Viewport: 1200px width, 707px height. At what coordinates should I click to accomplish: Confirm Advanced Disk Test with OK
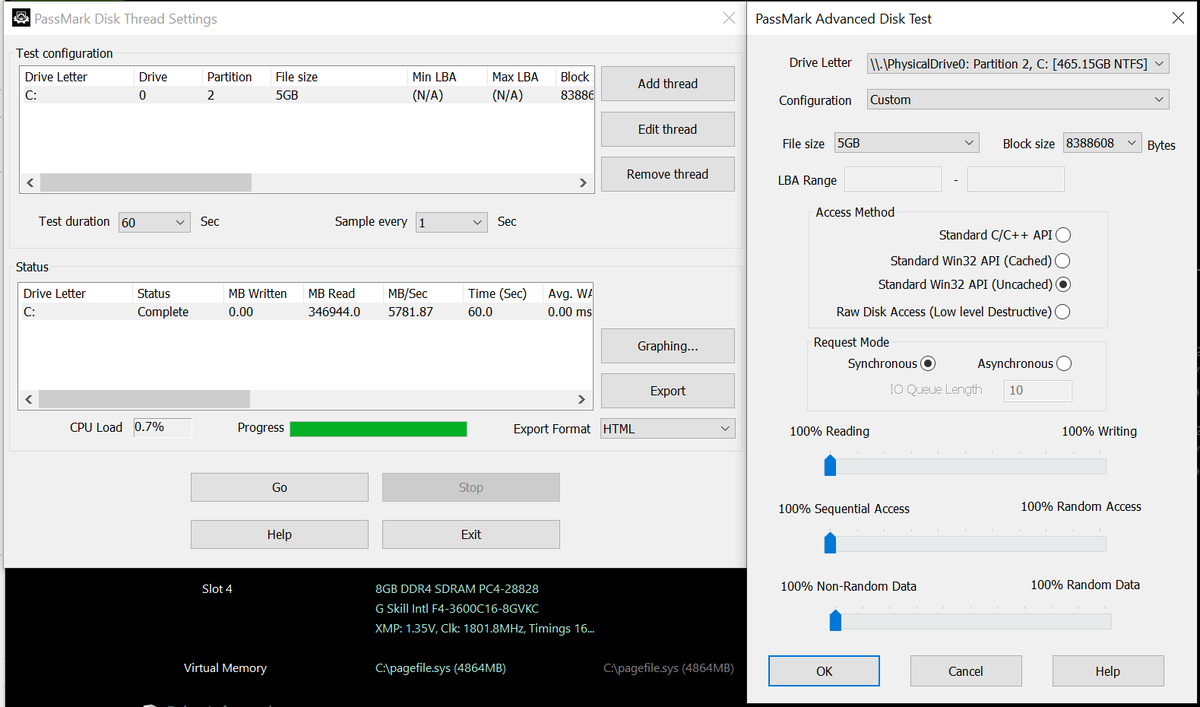tap(824, 671)
